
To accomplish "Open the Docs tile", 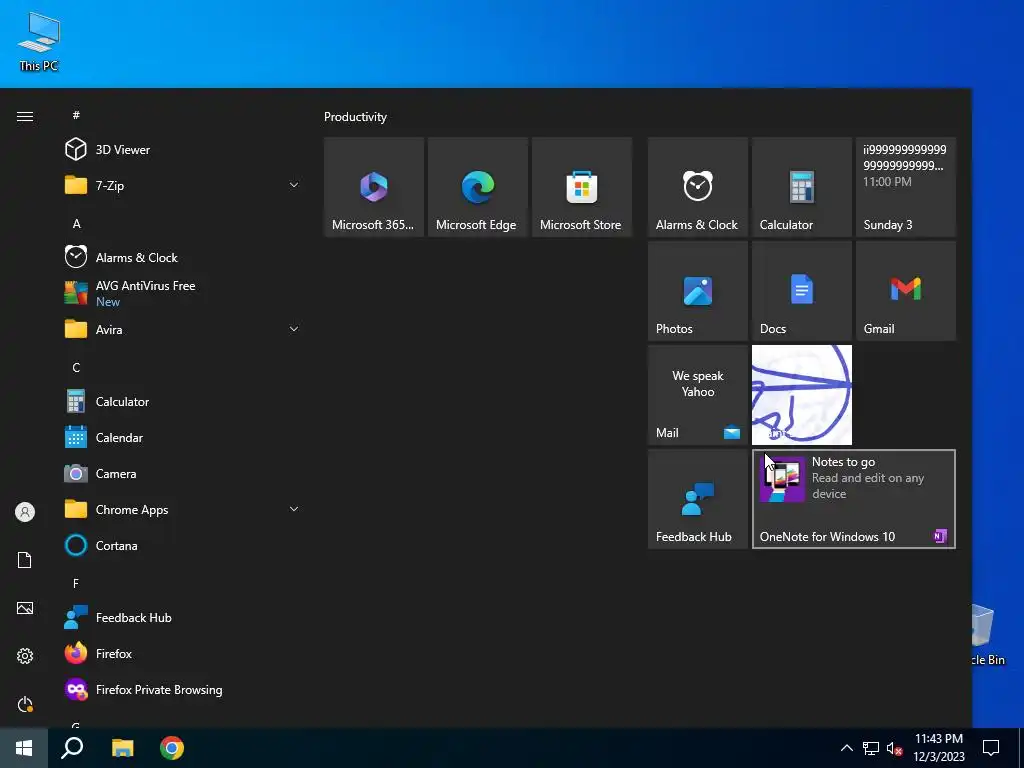I will [x=802, y=291].
